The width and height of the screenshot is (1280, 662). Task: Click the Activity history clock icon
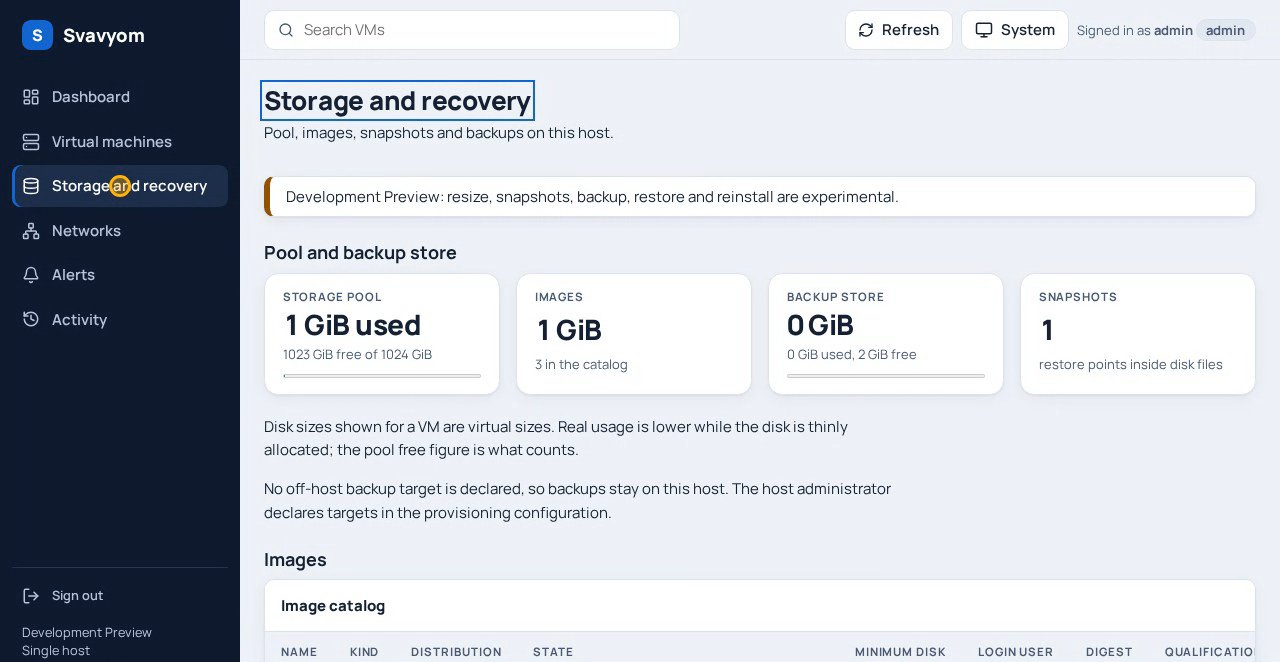(x=31, y=320)
